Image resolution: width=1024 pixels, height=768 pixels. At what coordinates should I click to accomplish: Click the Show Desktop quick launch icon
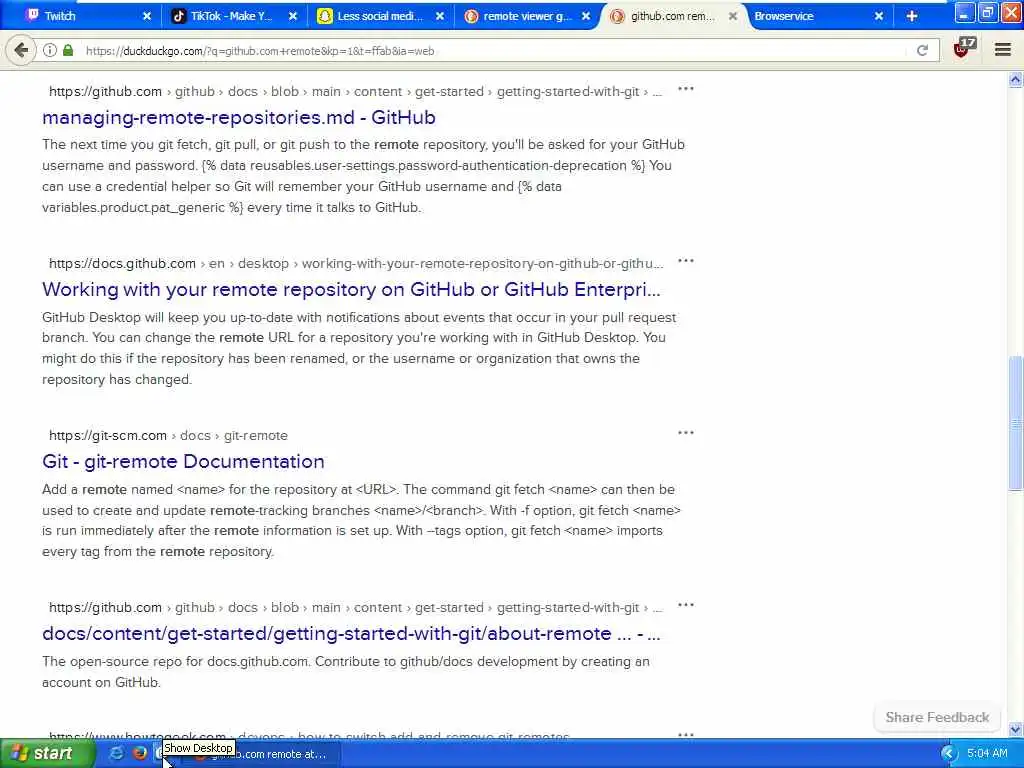[159, 753]
